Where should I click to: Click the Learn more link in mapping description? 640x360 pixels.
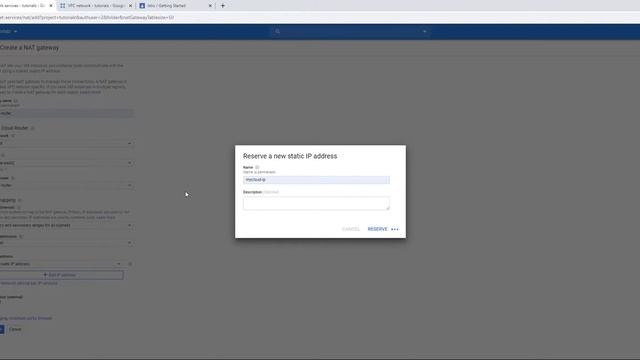click(x=107, y=218)
